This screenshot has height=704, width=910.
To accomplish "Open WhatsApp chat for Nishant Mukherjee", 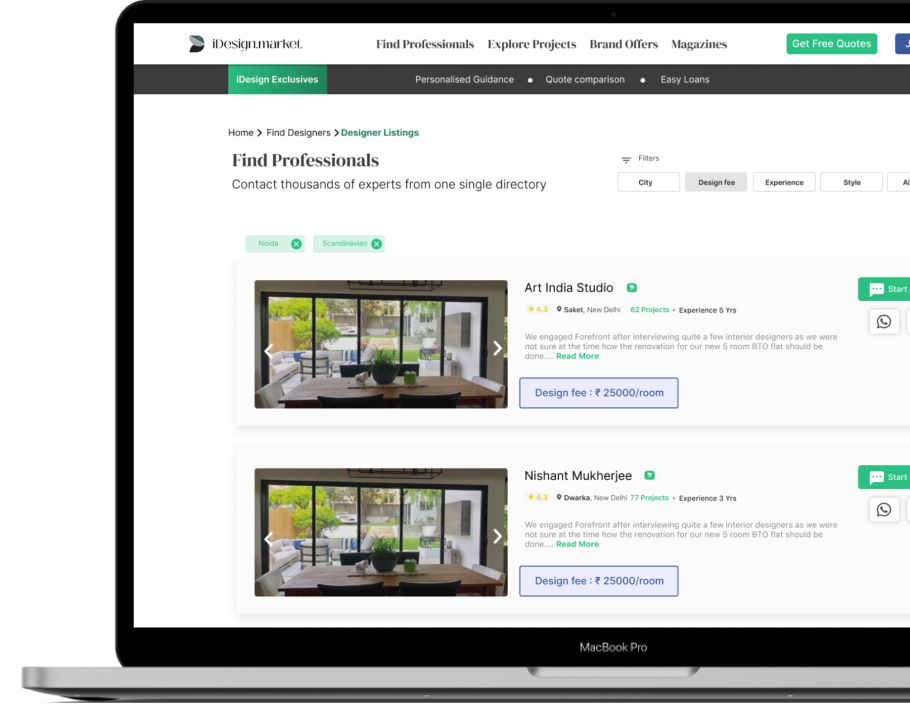I will 884,509.
